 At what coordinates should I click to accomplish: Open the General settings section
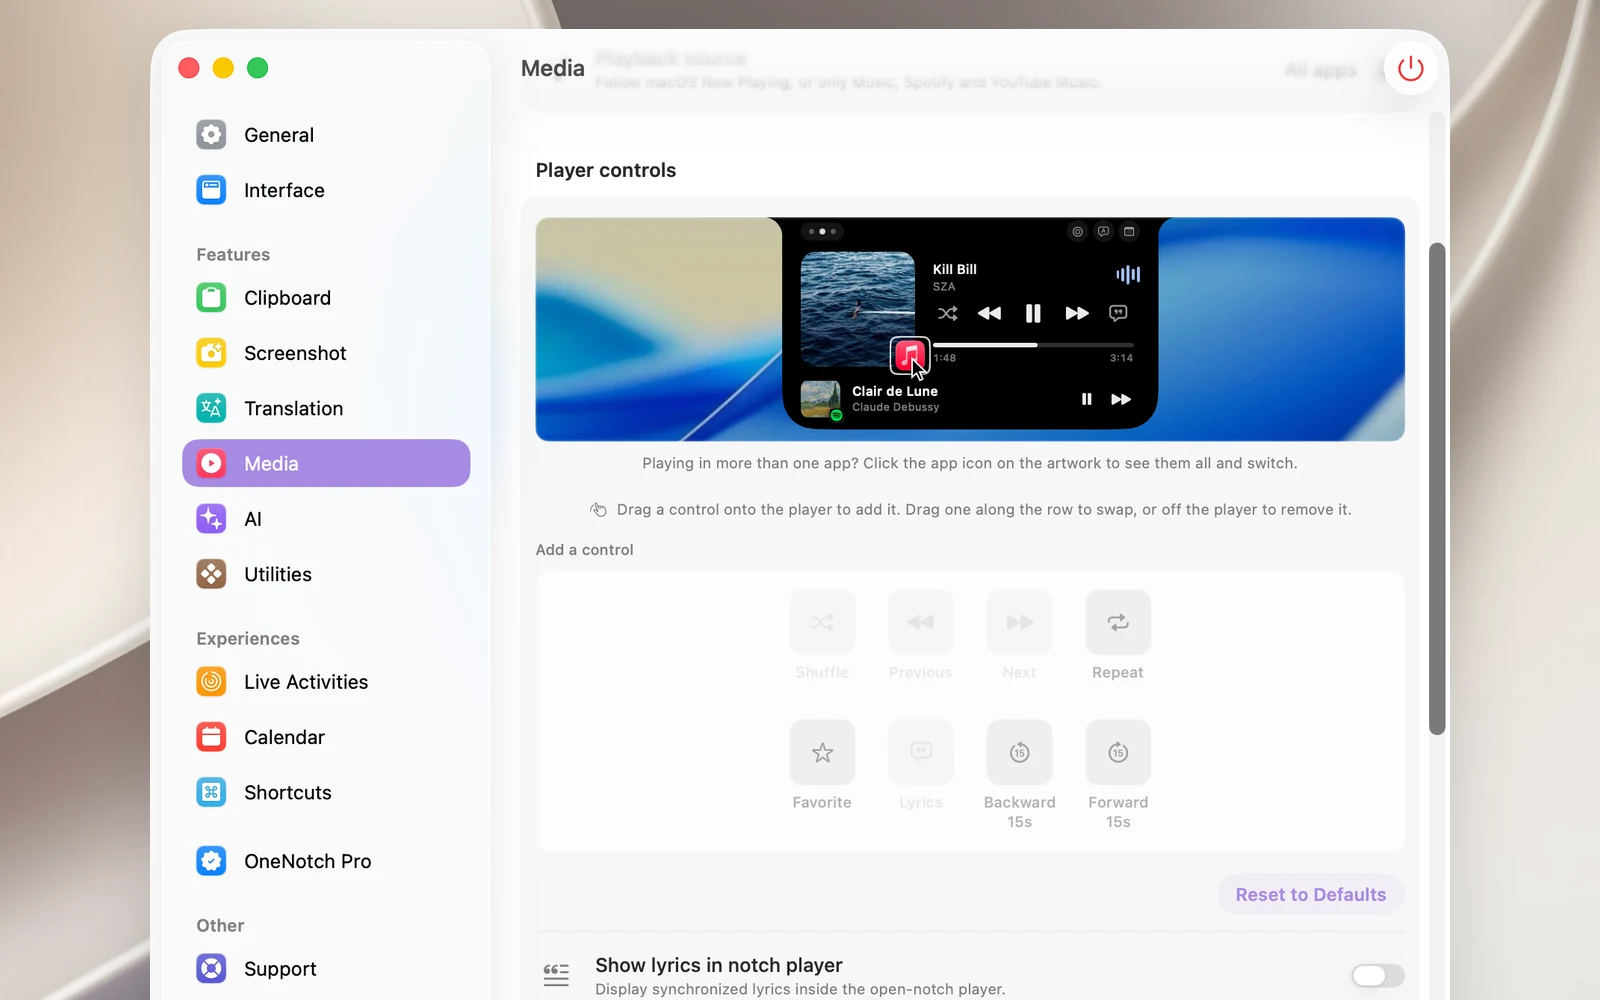tap(326, 135)
